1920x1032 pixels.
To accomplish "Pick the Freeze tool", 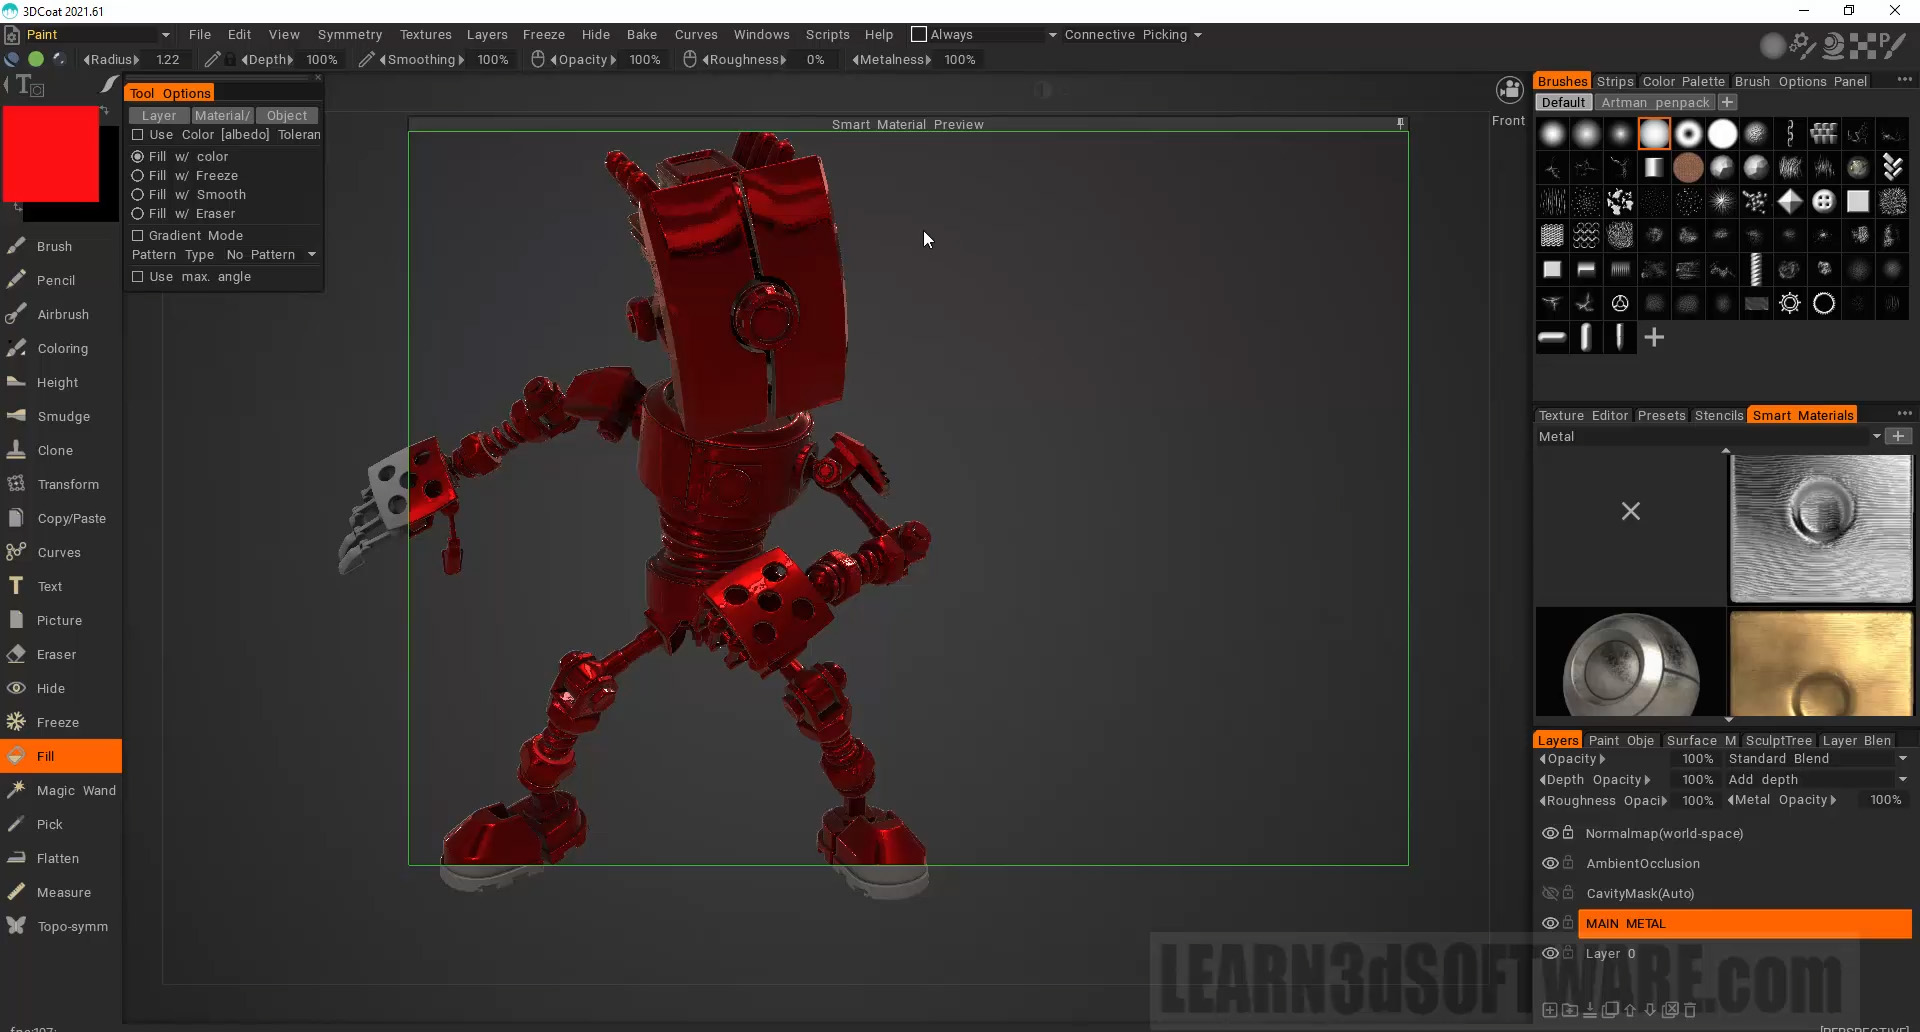I will [57, 722].
